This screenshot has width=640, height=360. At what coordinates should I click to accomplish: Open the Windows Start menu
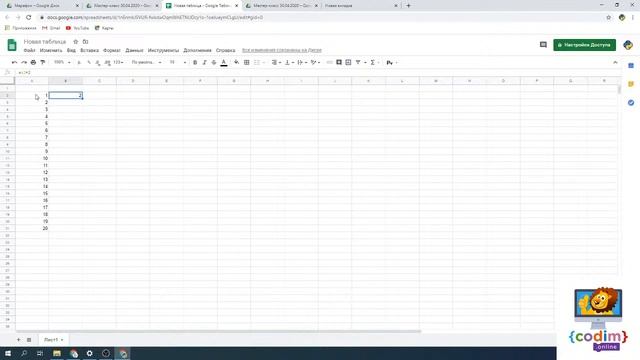8,353
